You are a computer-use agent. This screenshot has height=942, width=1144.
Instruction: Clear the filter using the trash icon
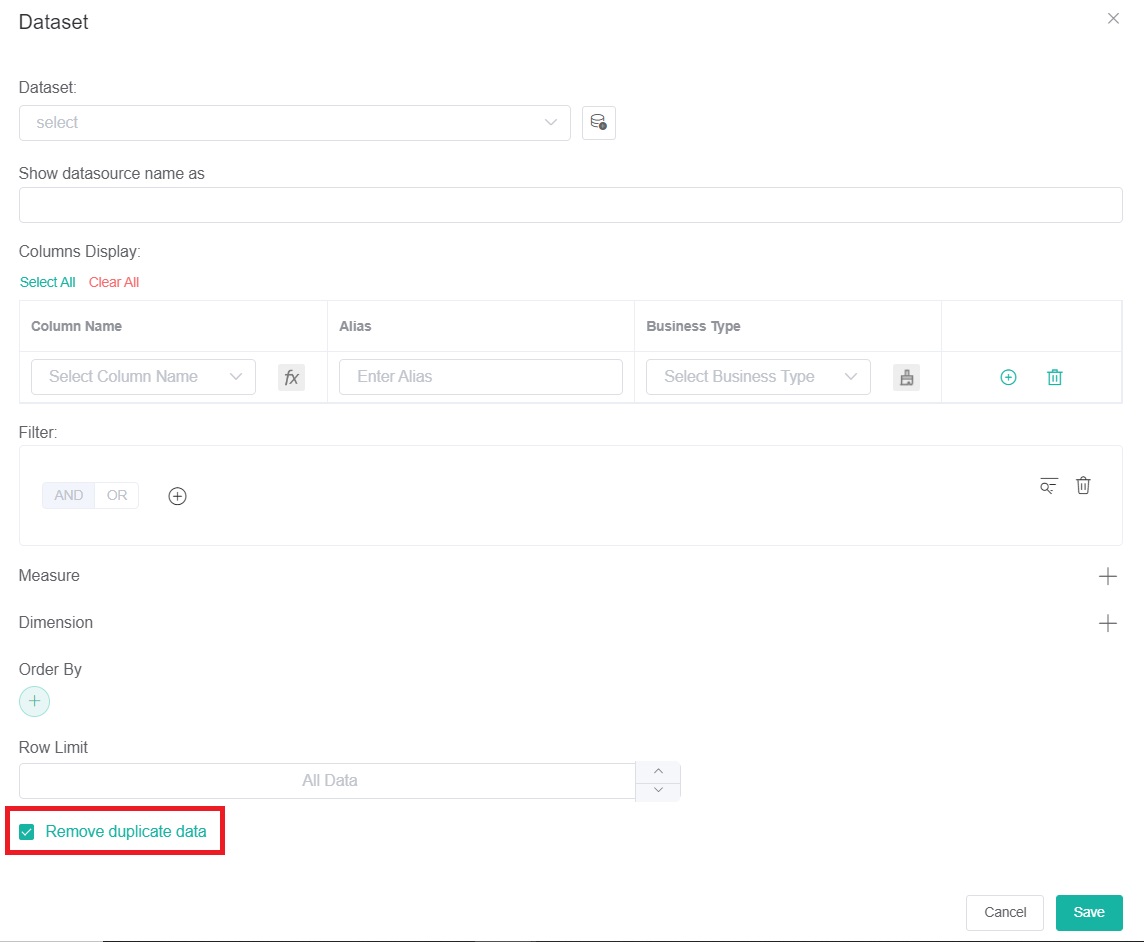tap(1083, 485)
